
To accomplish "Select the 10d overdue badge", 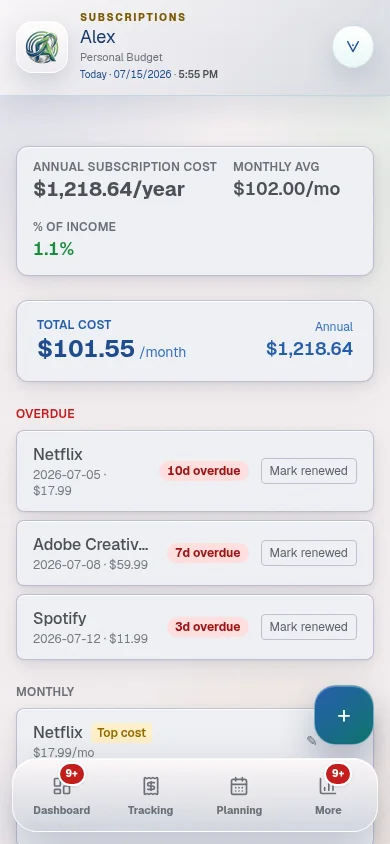I will [204, 471].
